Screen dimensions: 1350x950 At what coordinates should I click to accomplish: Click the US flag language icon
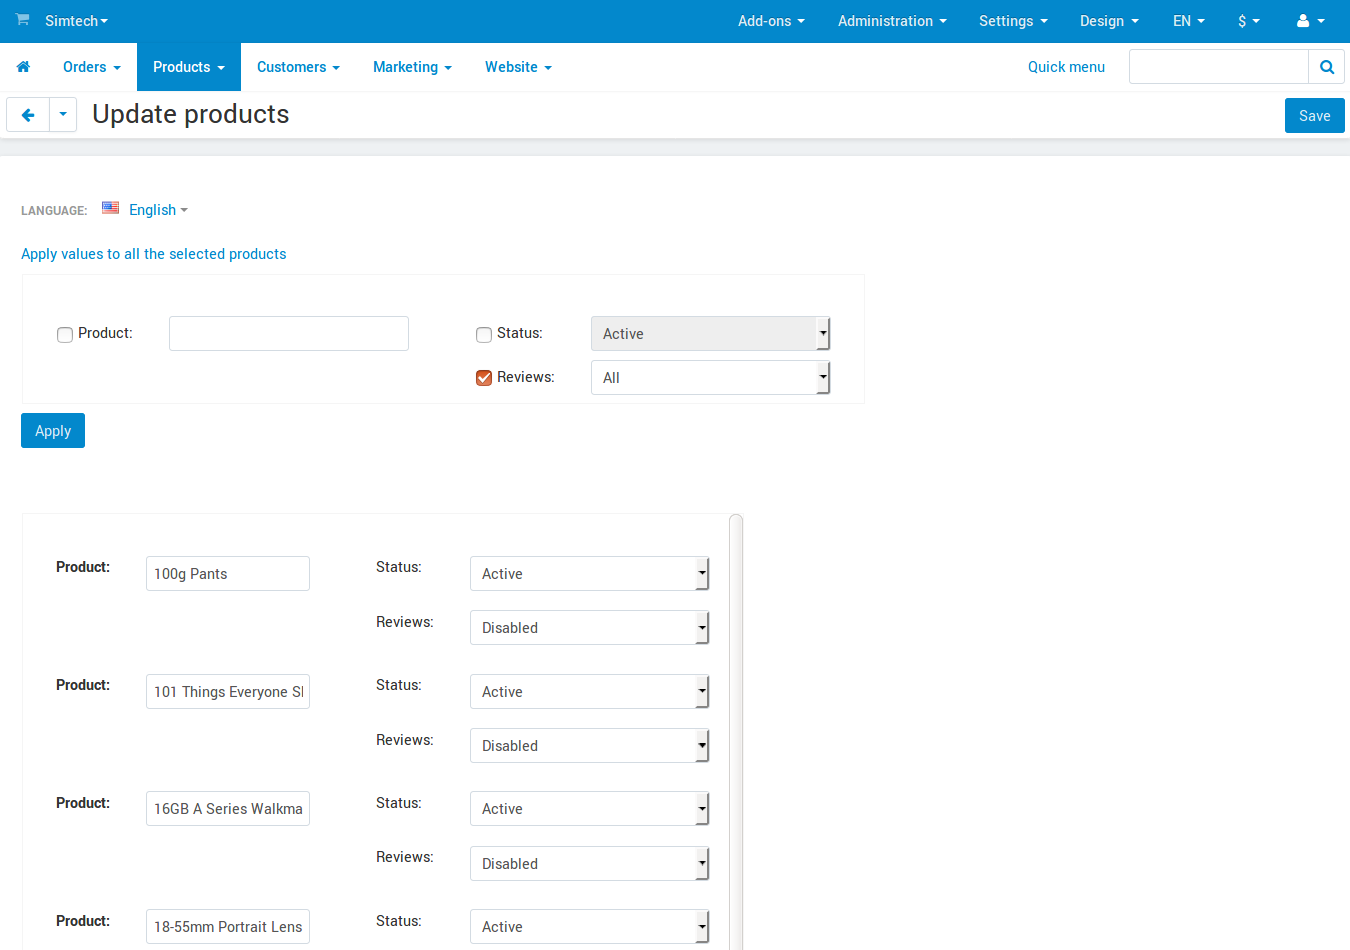(111, 209)
